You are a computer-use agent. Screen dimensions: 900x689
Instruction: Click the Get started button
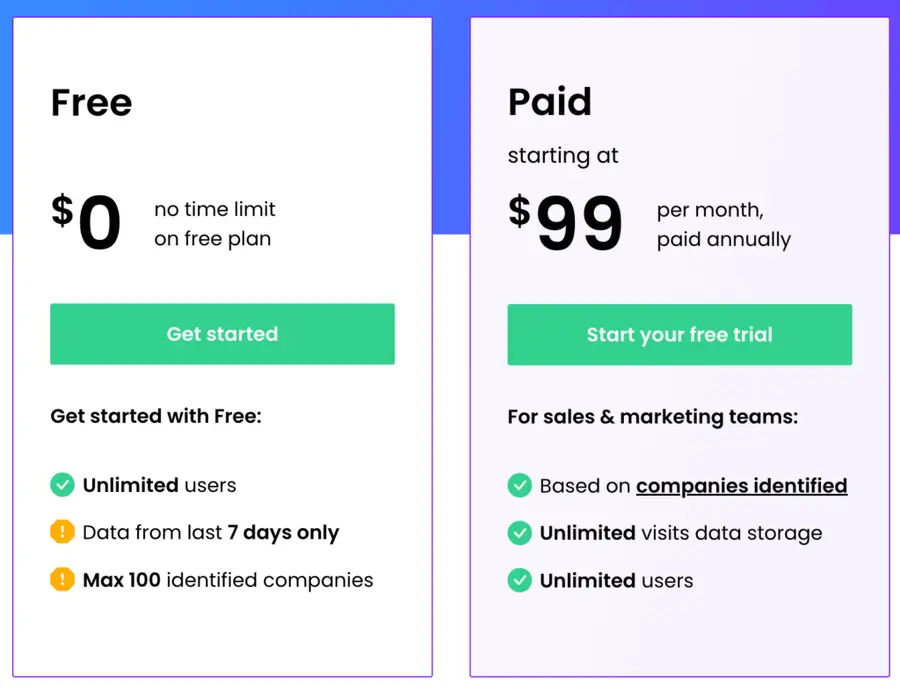(x=222, y=334)
